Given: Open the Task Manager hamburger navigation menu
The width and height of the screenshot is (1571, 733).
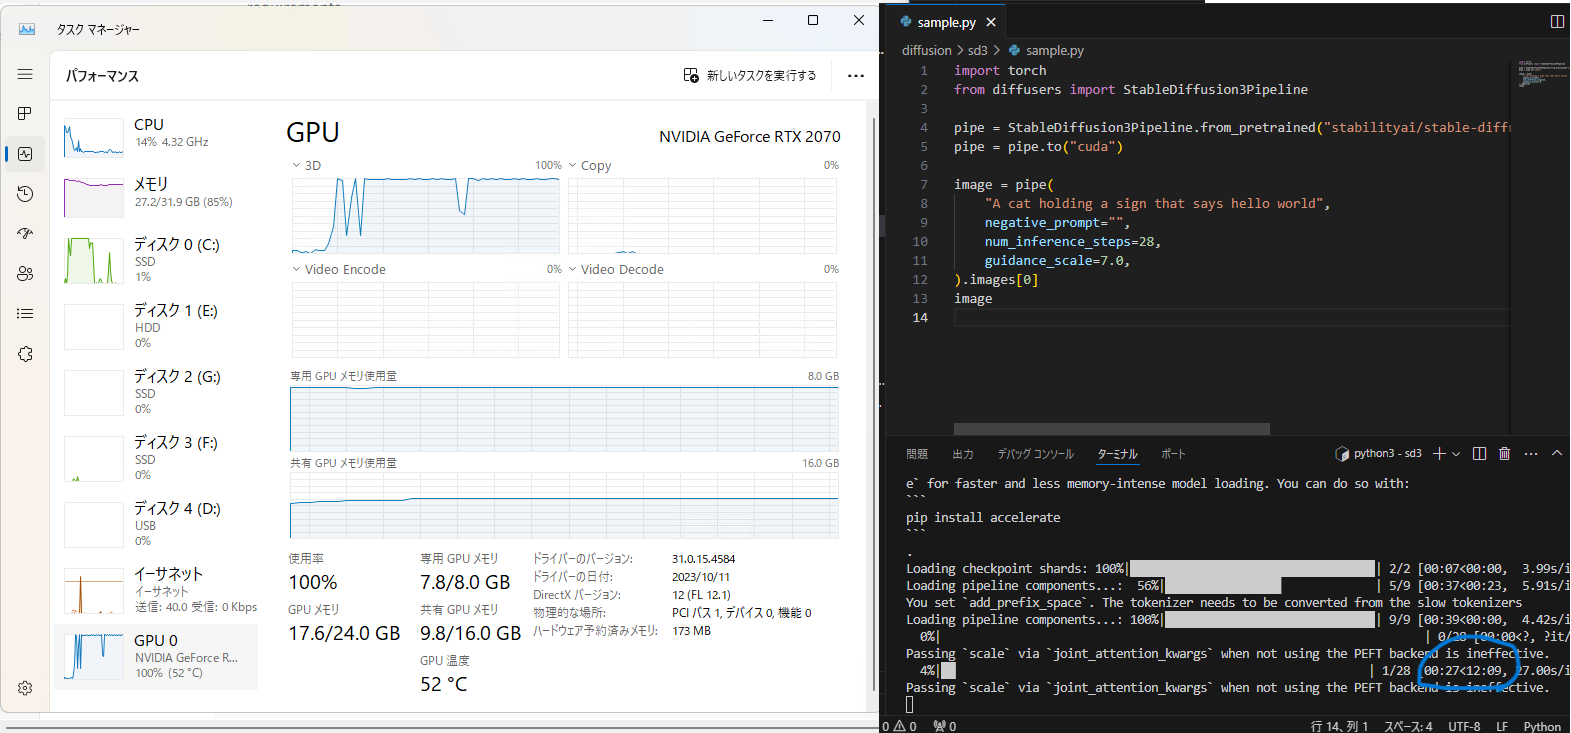Looking at the screenshot, I should 25,74.
